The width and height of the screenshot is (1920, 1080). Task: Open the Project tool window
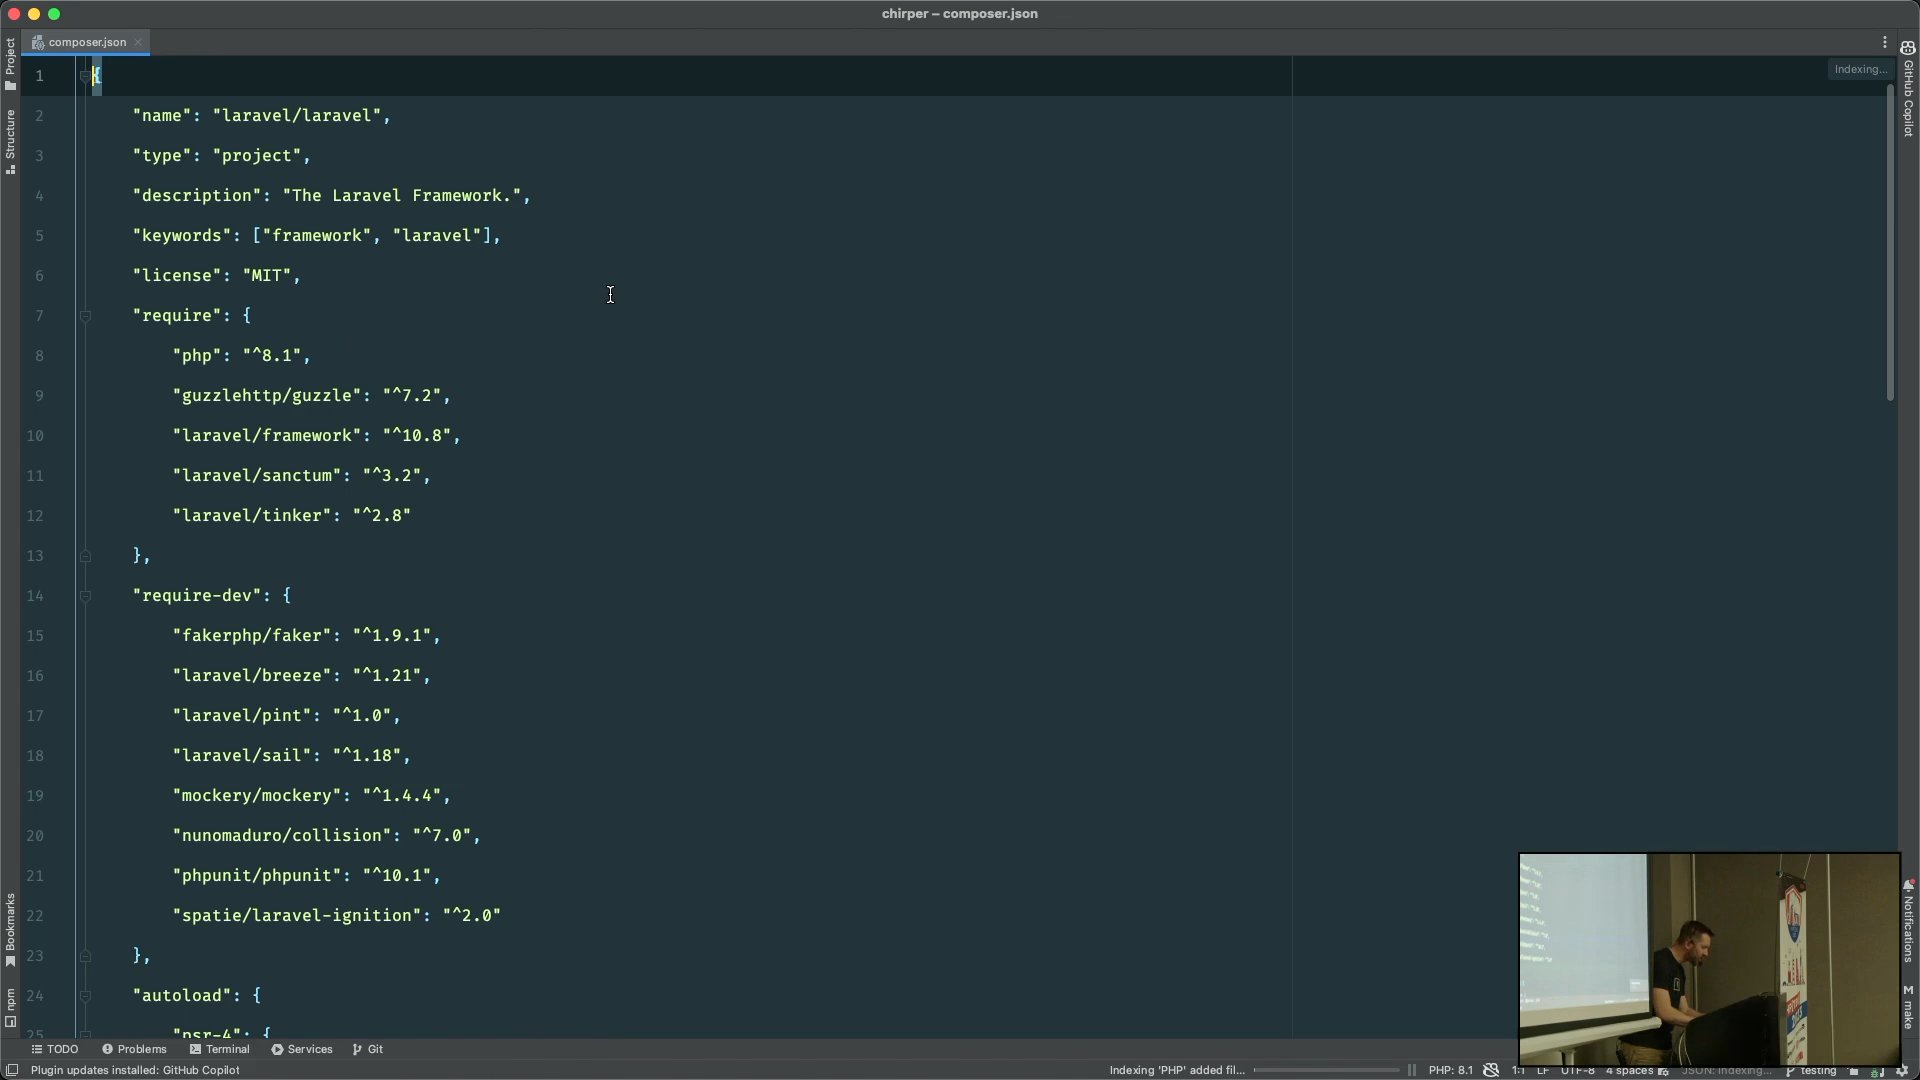pos(10,63)
